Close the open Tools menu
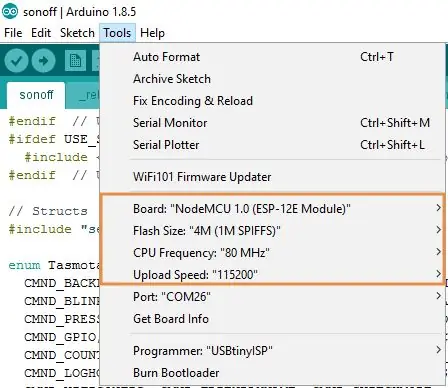 [117, 33]
